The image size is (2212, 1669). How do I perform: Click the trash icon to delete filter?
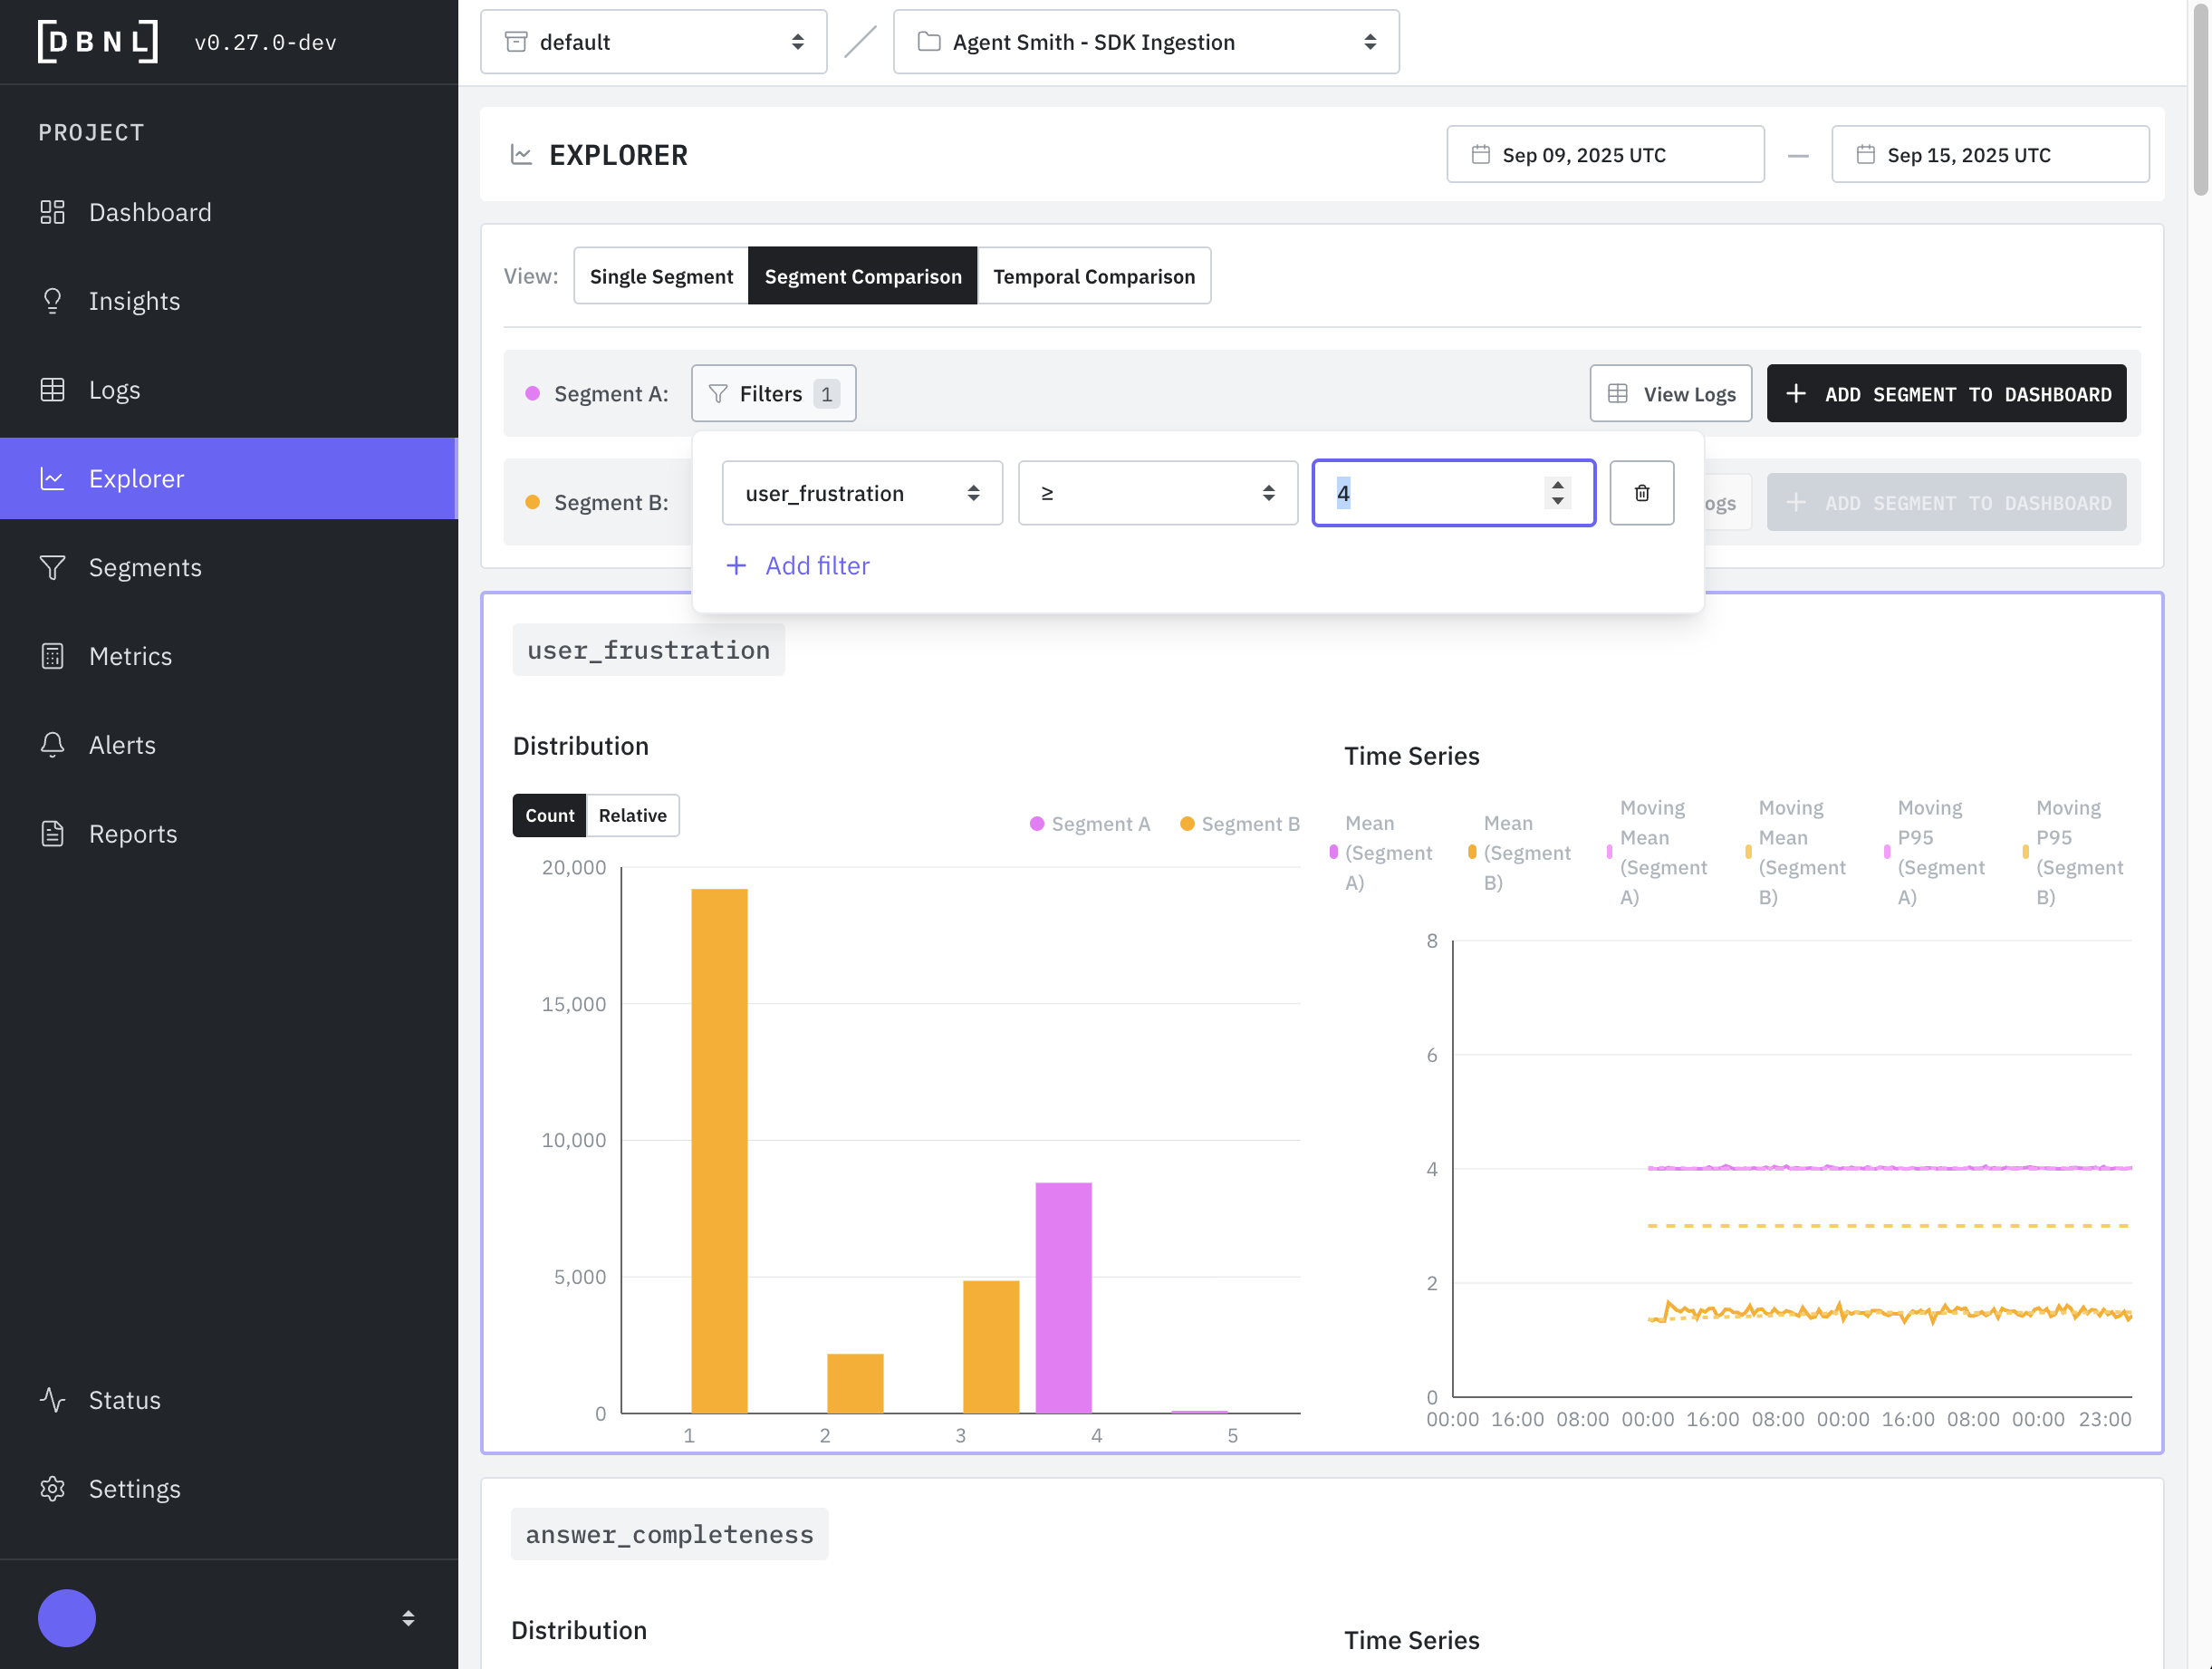pyautogui.click(x=1641, y=493)
